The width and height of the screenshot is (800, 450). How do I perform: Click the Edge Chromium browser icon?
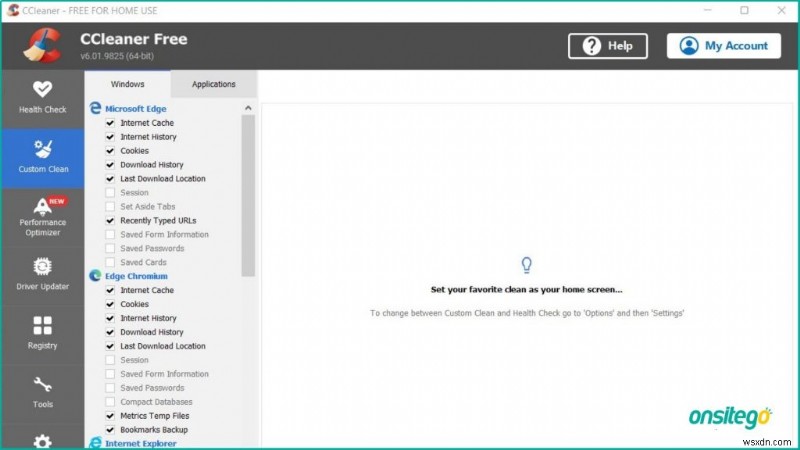pyautogui.click(x=95, y=276)
